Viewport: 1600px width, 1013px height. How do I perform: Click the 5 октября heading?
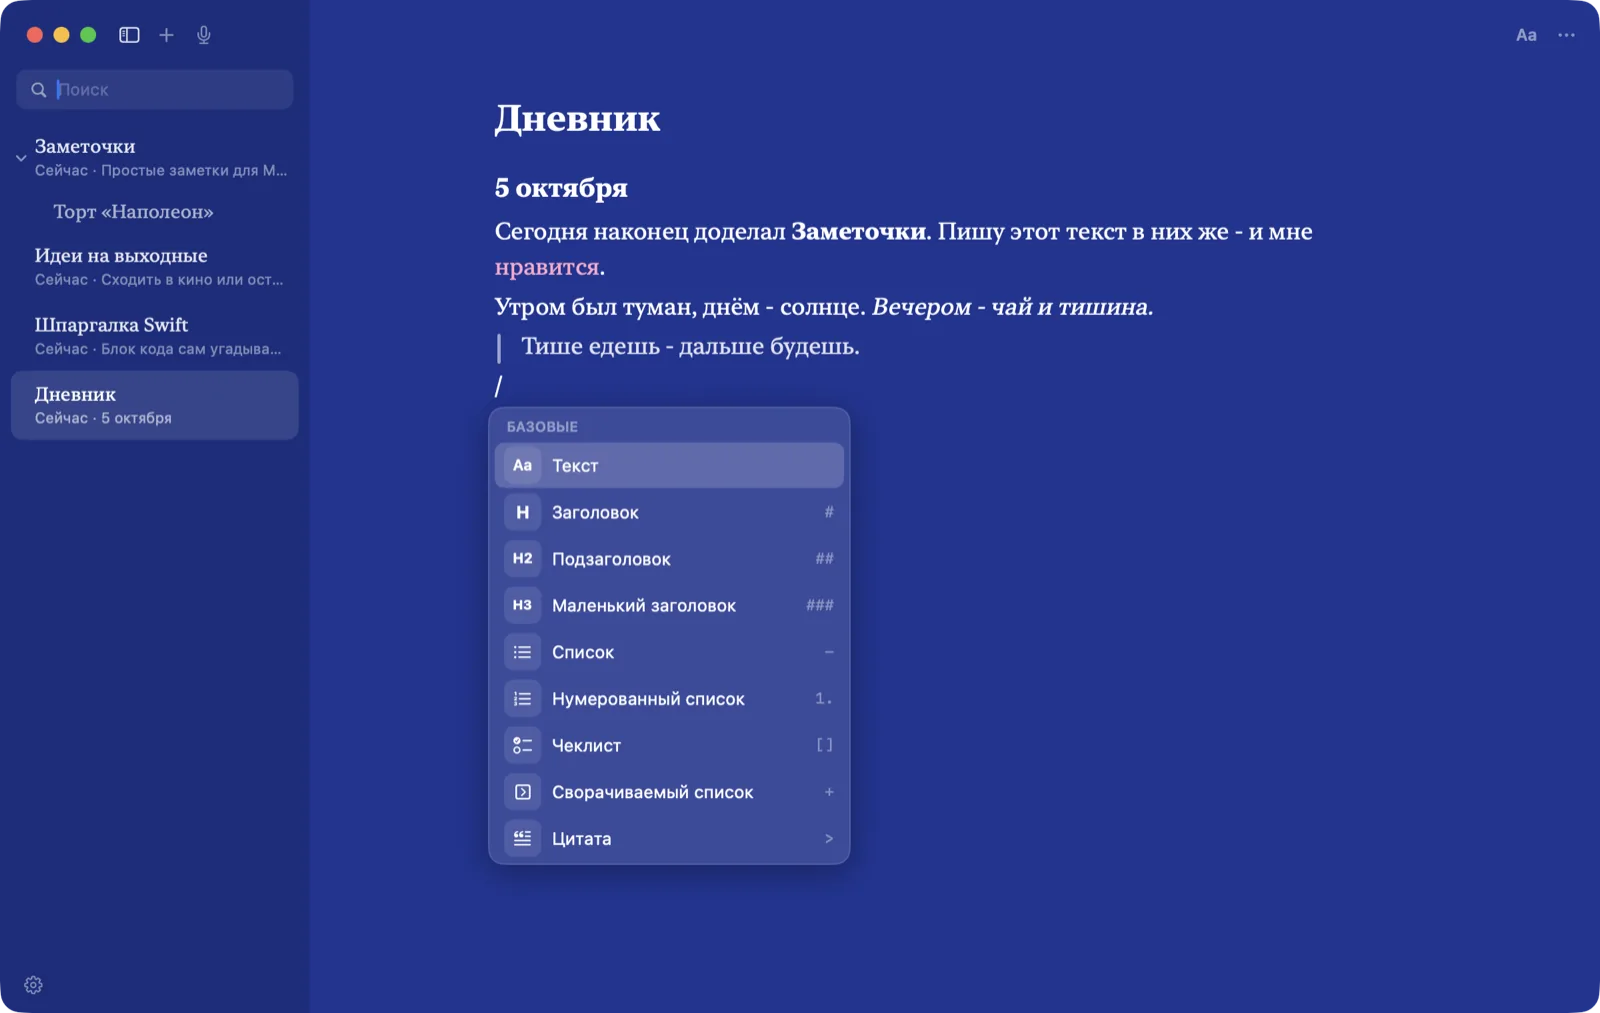pos(561,188)
